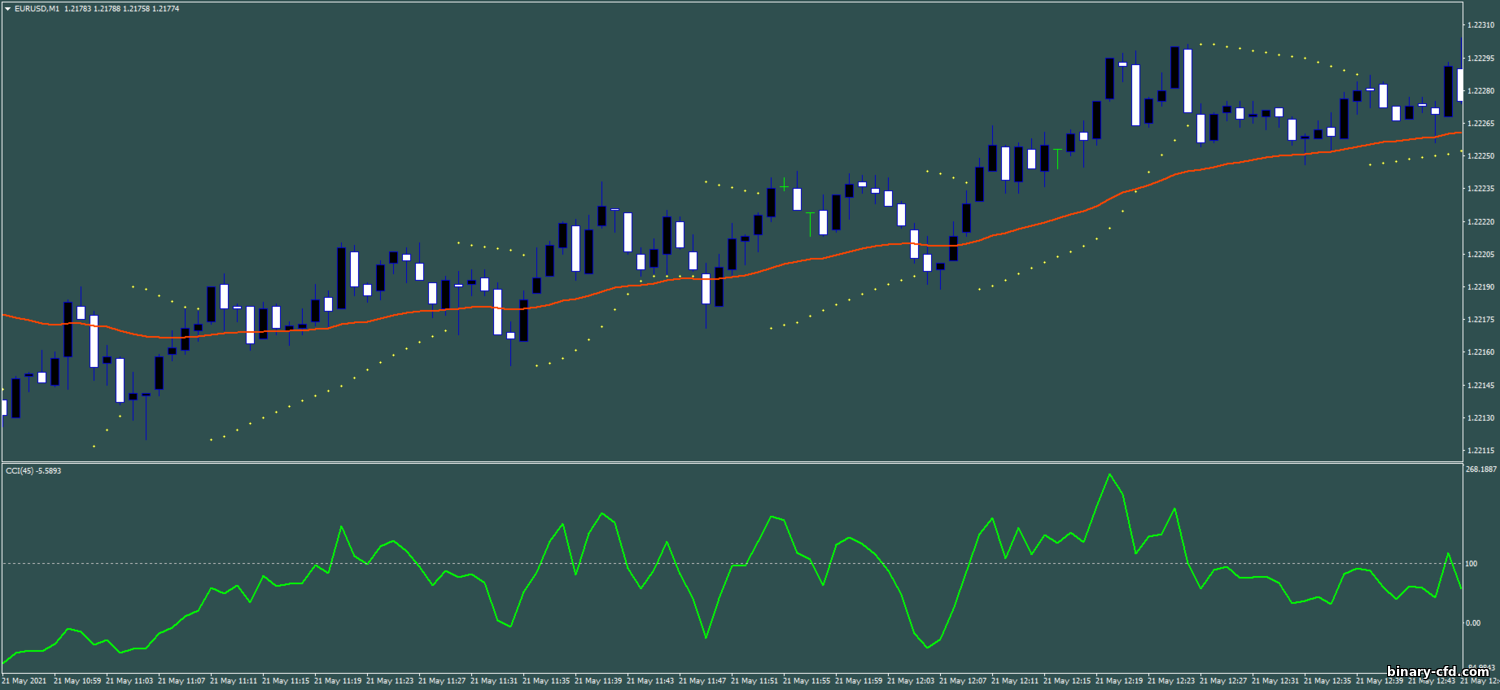Click the EURUSD,M1 chart title text
Image resolution: width=1500 pixels, height=690 pixels.
[x=35, y=10]
